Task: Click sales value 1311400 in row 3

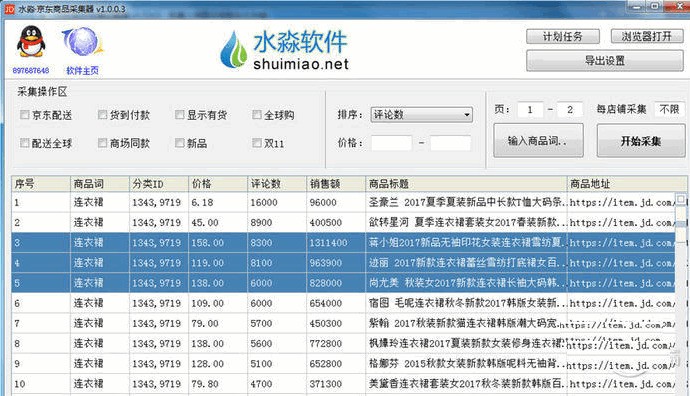Action: pos(328,243)
